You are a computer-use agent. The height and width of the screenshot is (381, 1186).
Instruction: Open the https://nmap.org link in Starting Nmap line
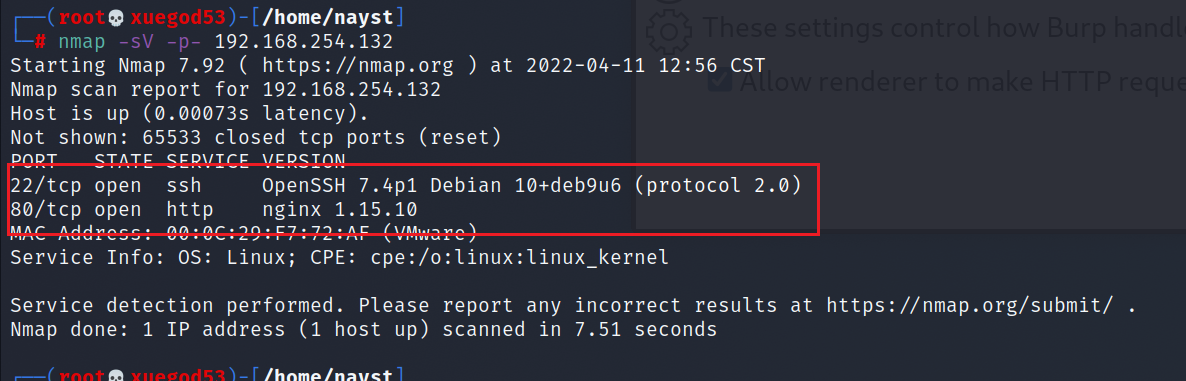(x=358, y=65)
